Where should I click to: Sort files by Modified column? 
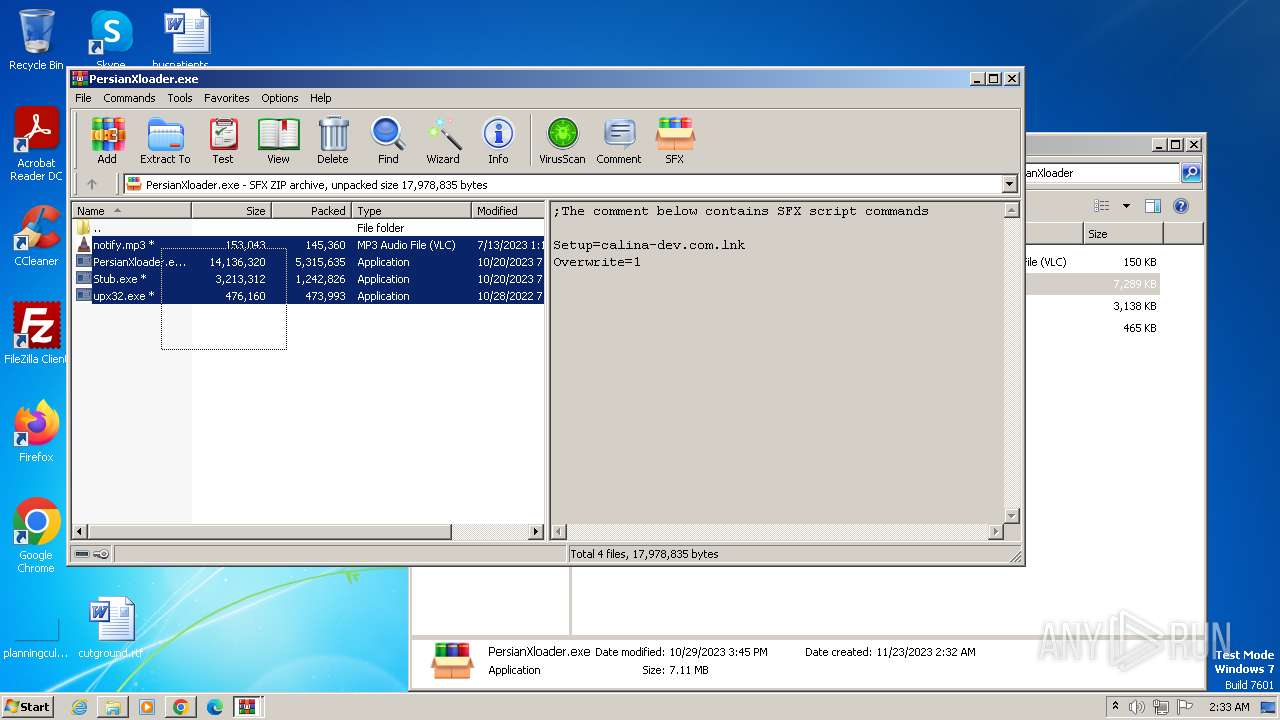coord(508,211)
